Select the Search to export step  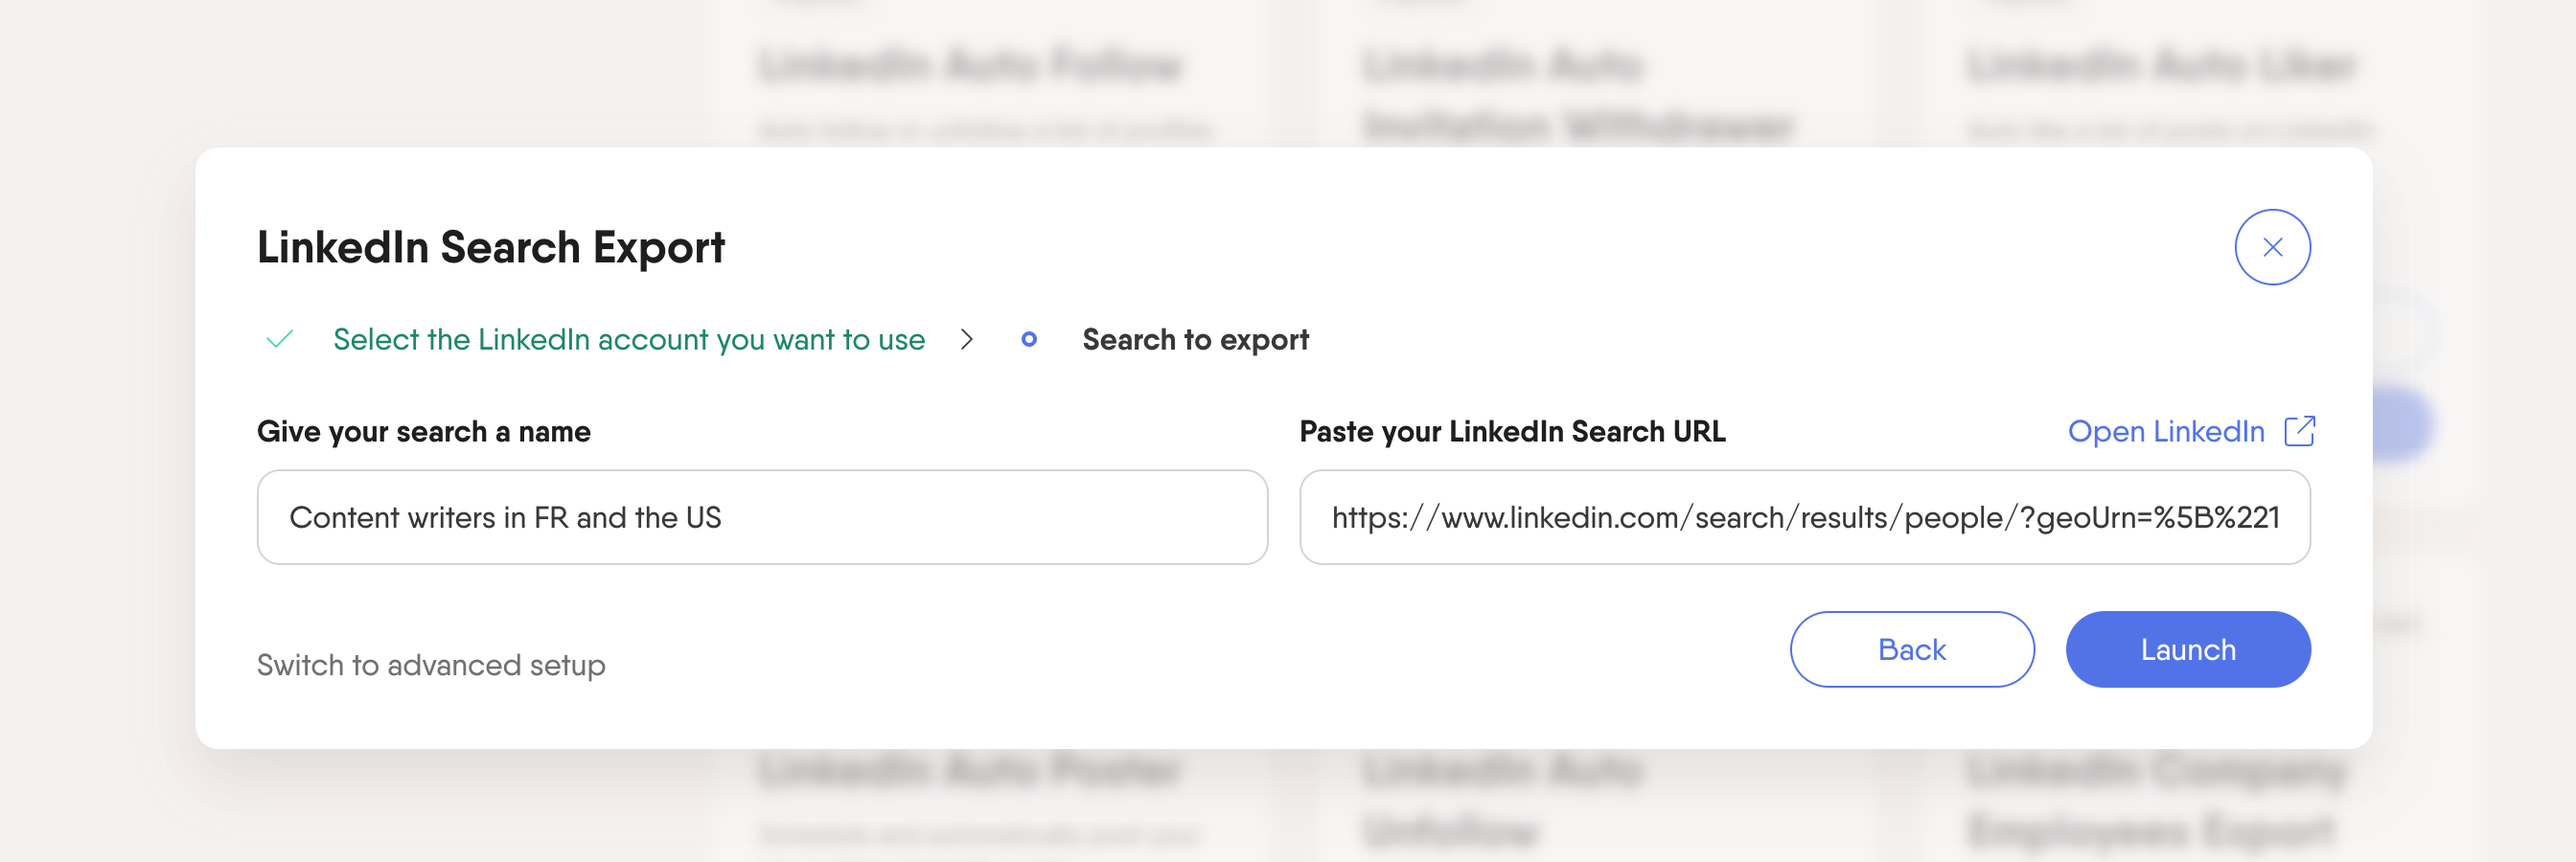[x=1194, y=340]
